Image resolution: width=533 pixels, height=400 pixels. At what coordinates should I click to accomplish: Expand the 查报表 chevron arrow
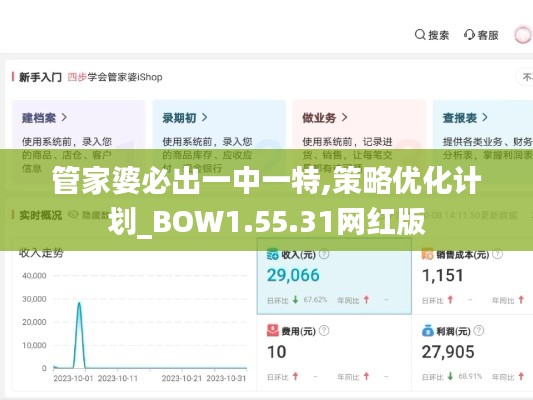click(x=485, y=118)
